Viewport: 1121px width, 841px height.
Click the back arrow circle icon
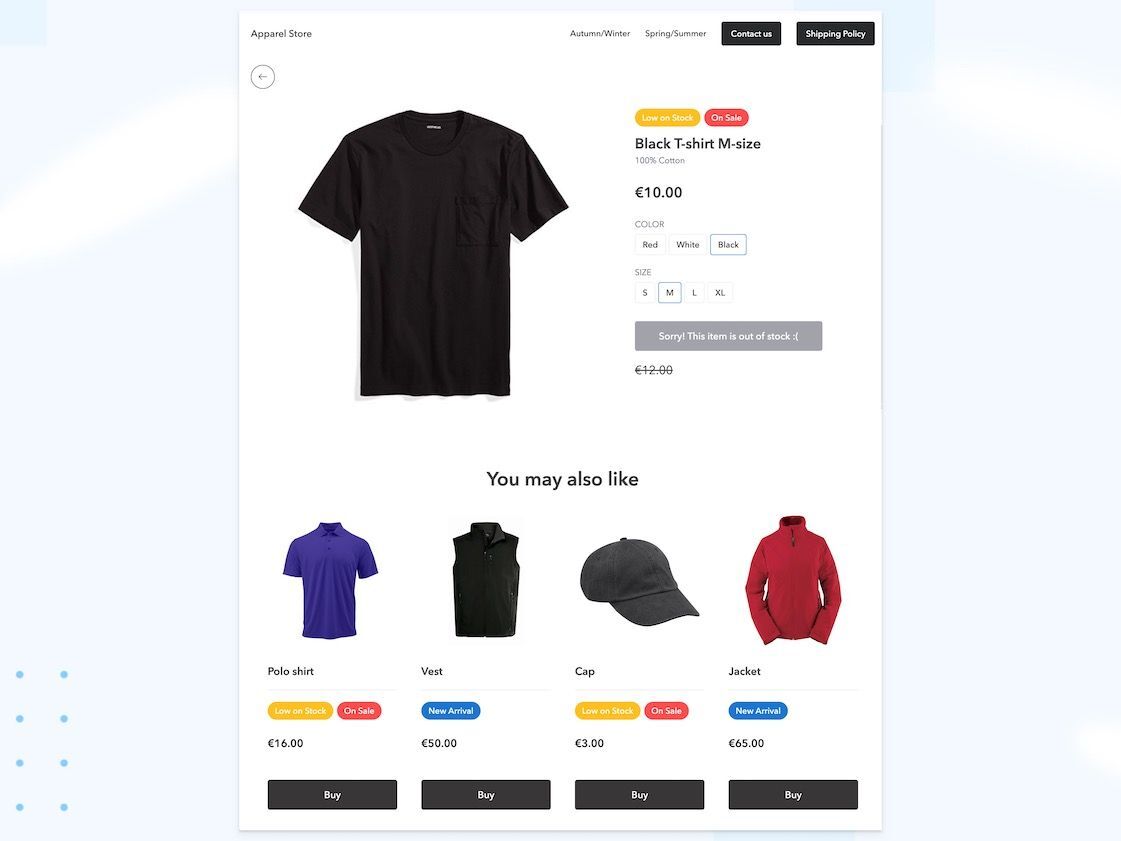(262, 77)
